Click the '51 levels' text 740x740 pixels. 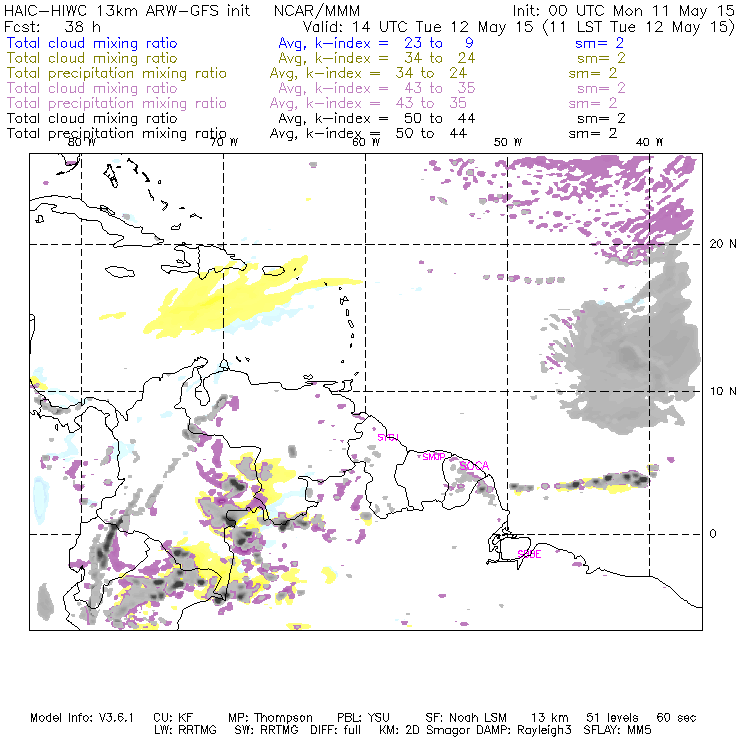pos(612,718)
